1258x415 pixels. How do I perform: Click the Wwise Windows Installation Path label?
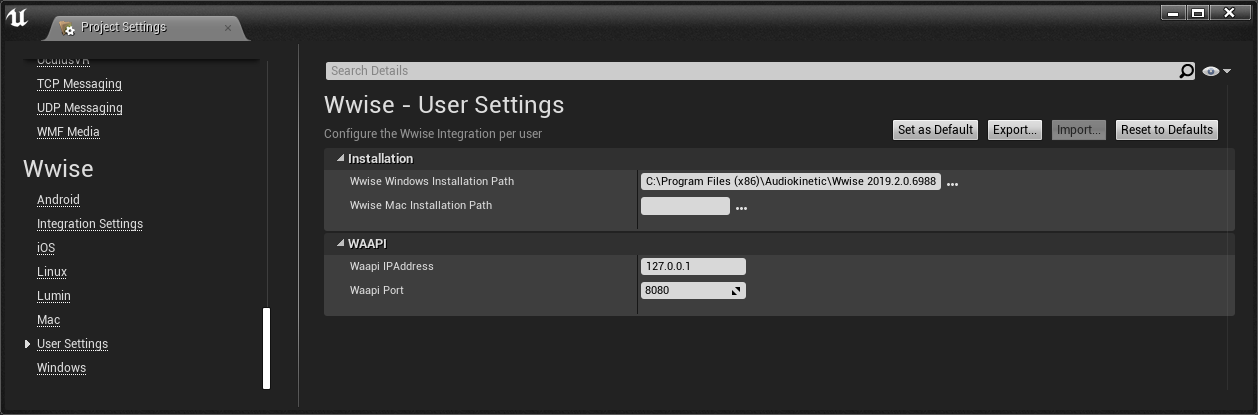tap(432, 181)
